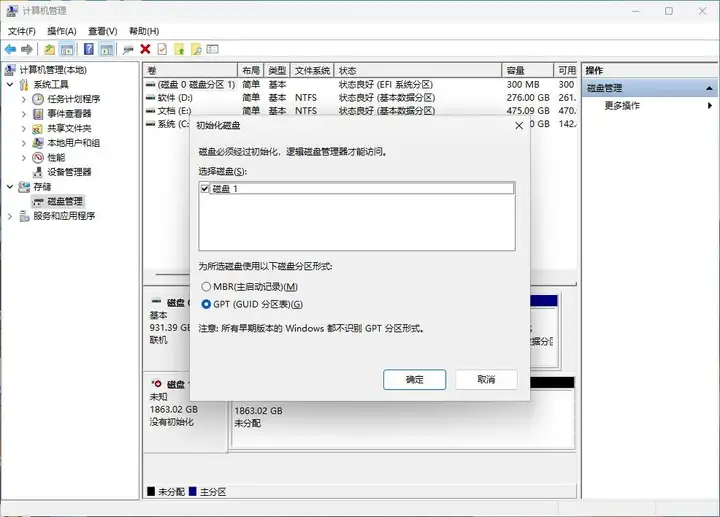This screenshot has height=517, width=720.
Task: Click the 状态 column header
Action: coord(418,71)
